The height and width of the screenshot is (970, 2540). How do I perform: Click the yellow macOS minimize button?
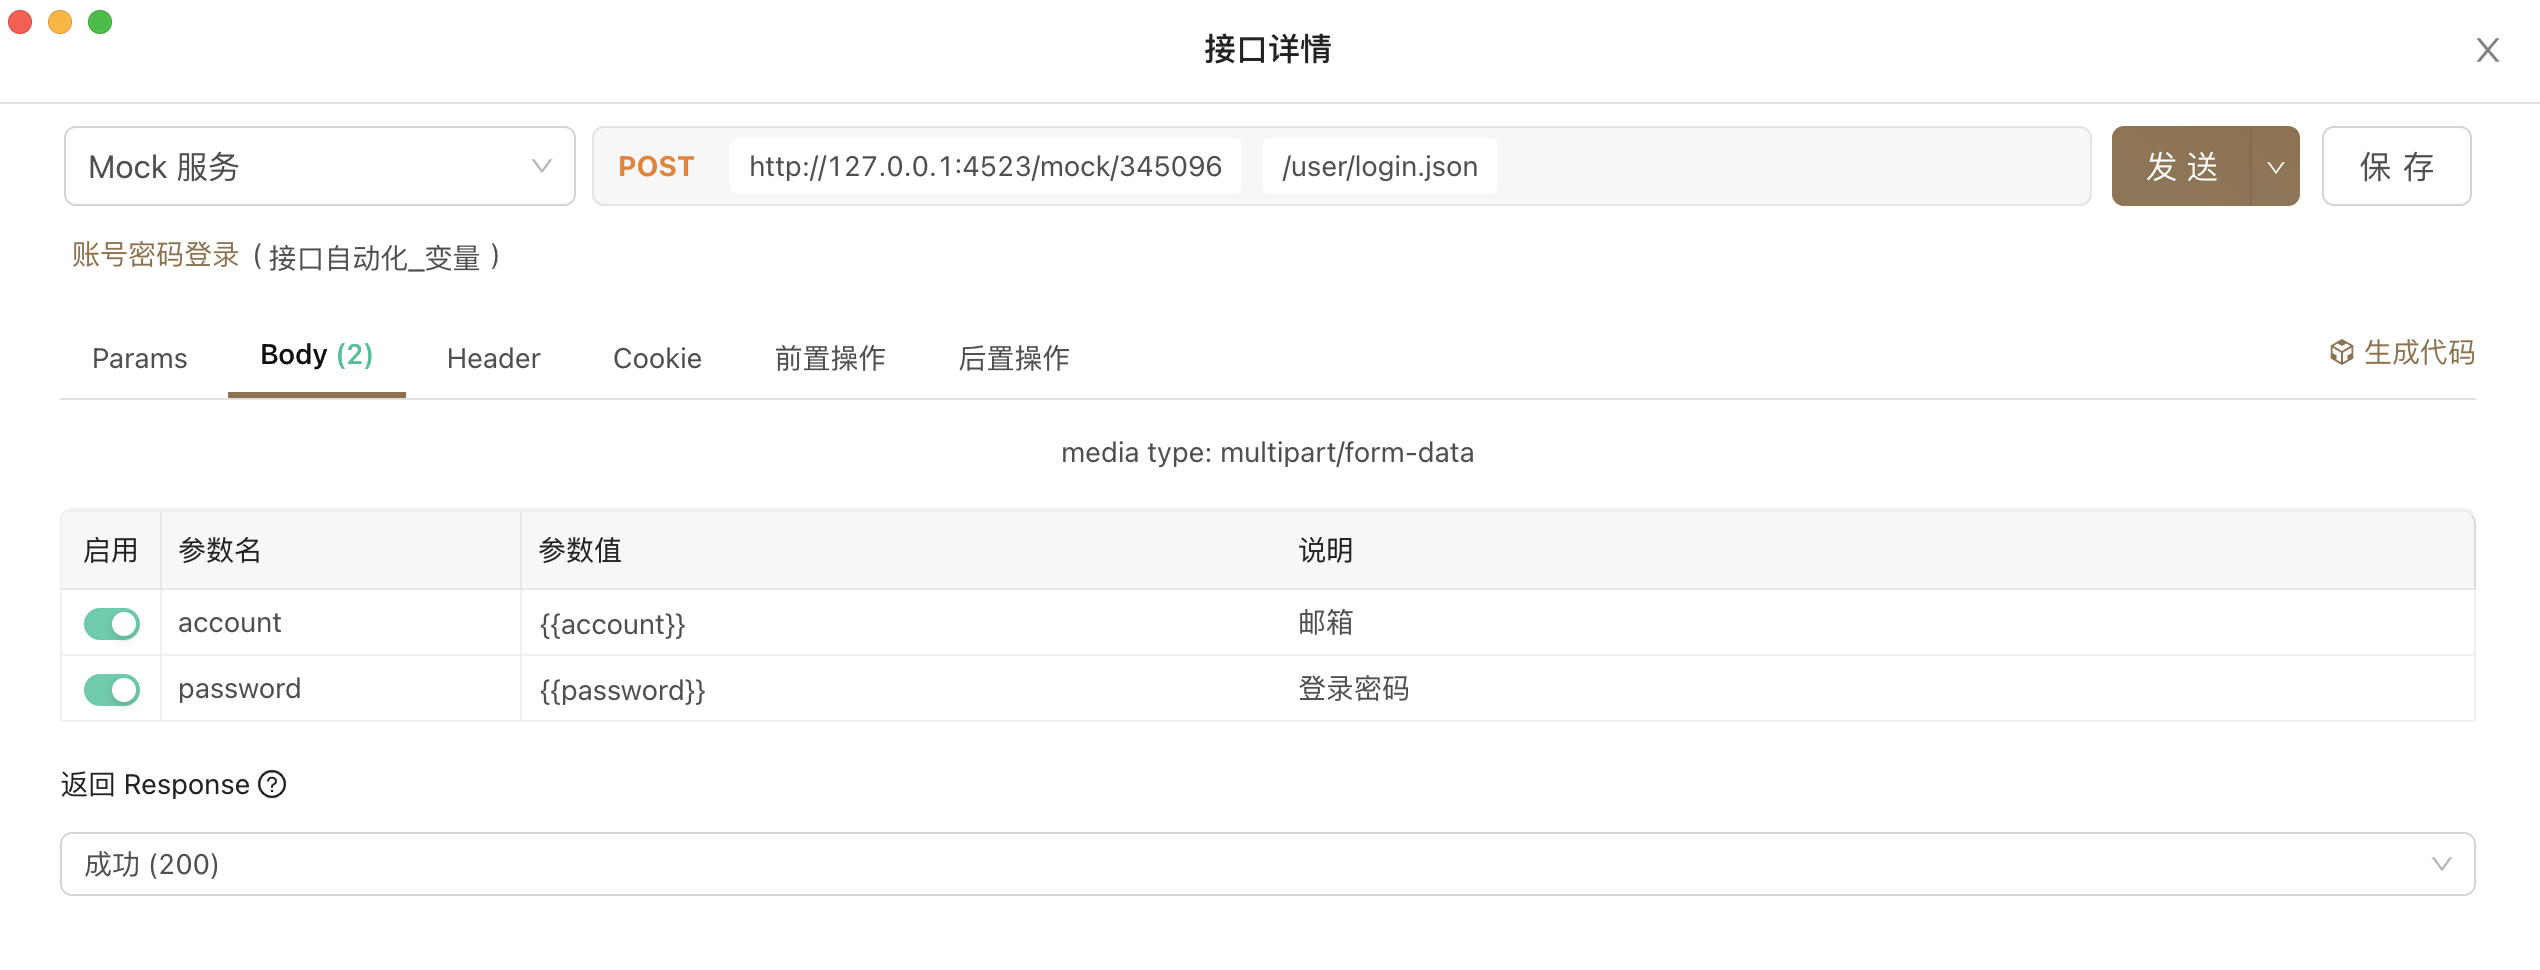pos(60,22)
